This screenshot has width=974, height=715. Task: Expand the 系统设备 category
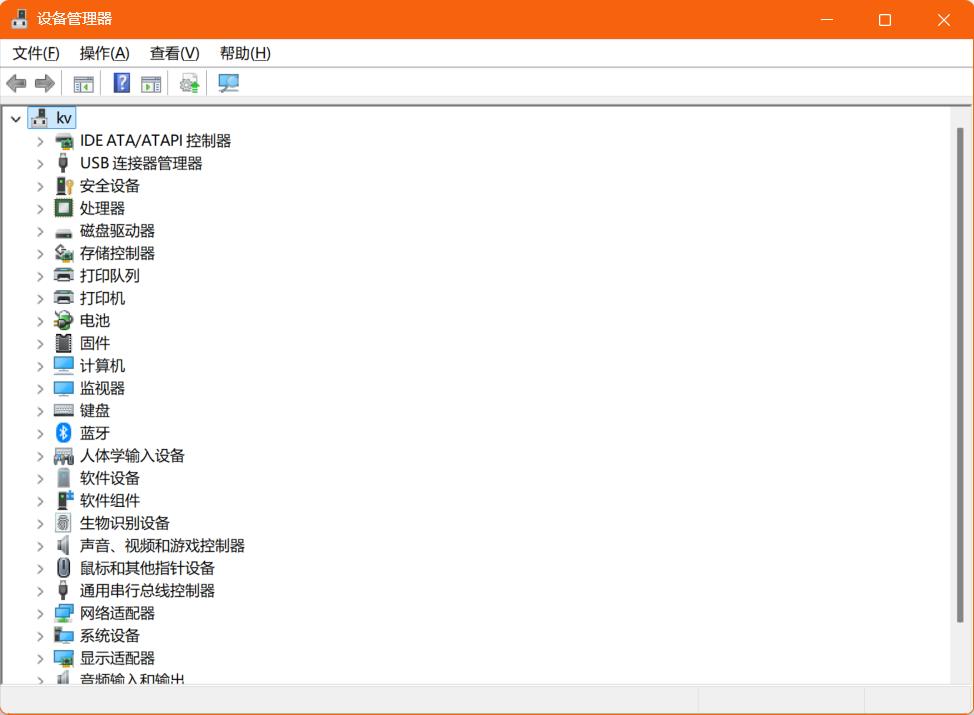pyautogui.click(x=40, y=636)
